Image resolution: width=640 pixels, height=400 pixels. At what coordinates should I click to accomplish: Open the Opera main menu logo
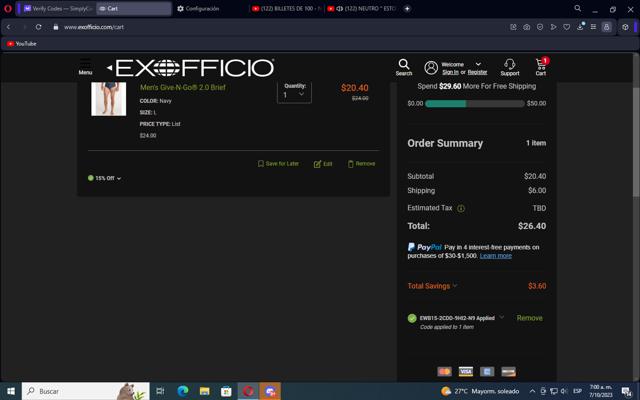tap(7, 9)
